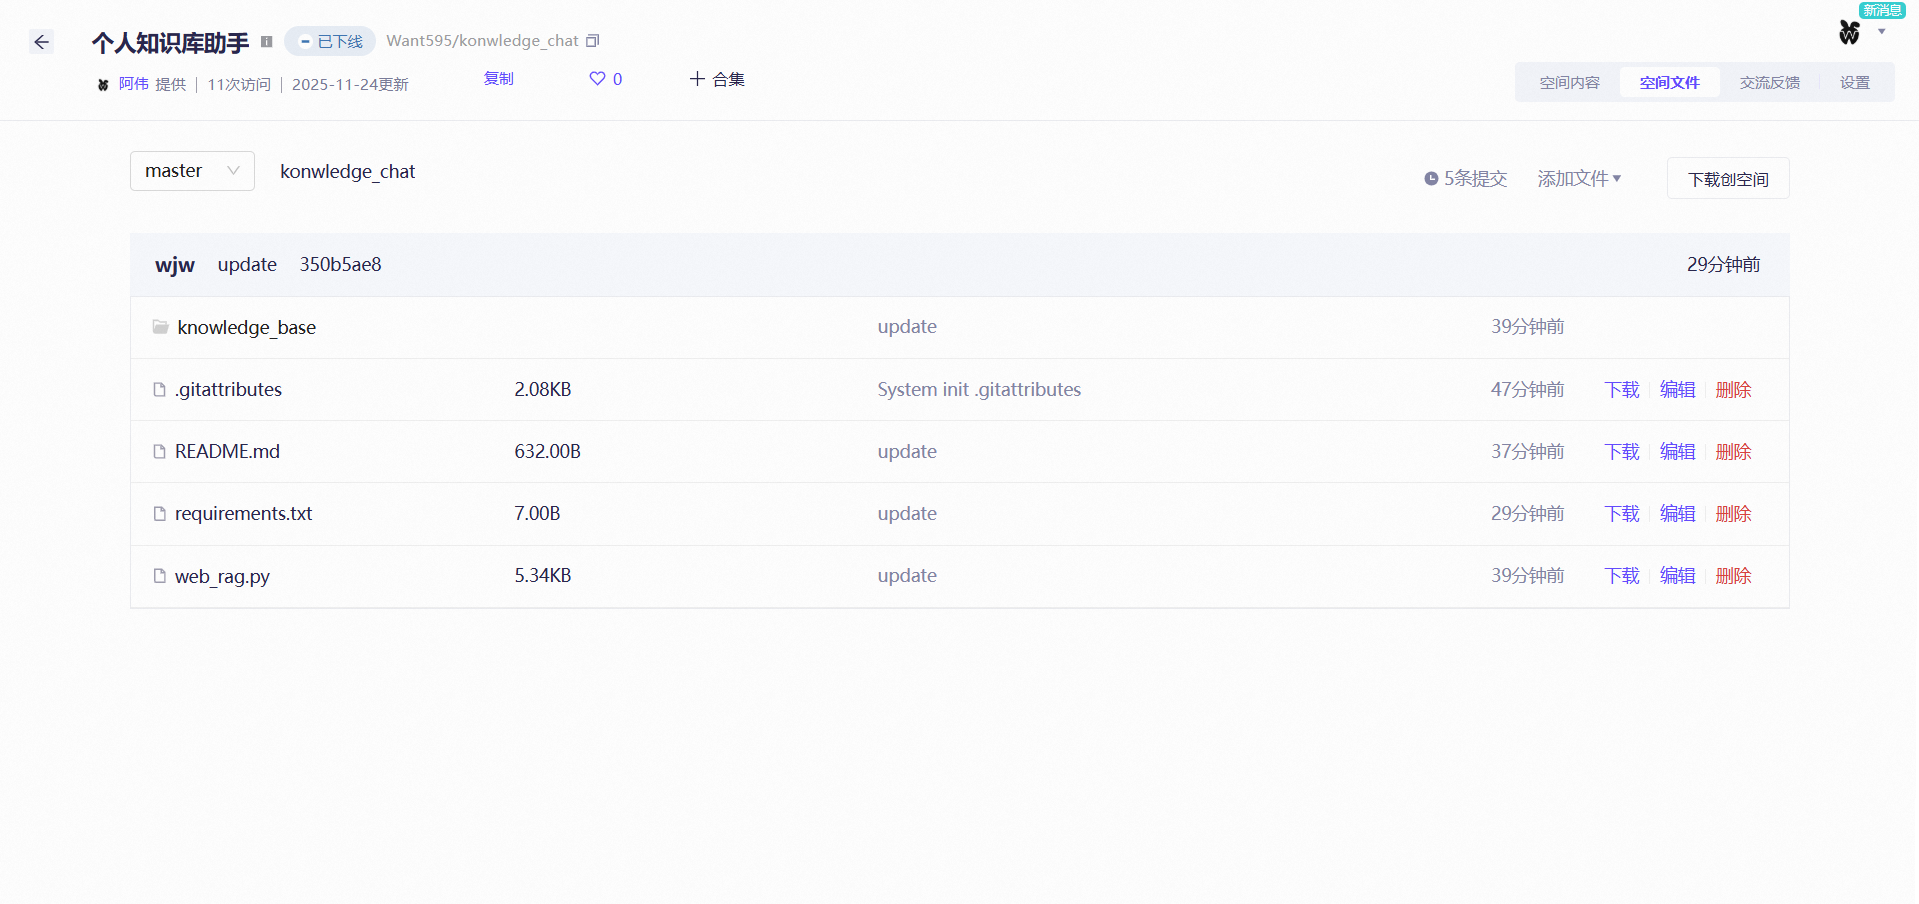The image size is (1919, 904).
Task: Click the konwledge_chat breadcrumb
Action: click(x=347, y=172)
